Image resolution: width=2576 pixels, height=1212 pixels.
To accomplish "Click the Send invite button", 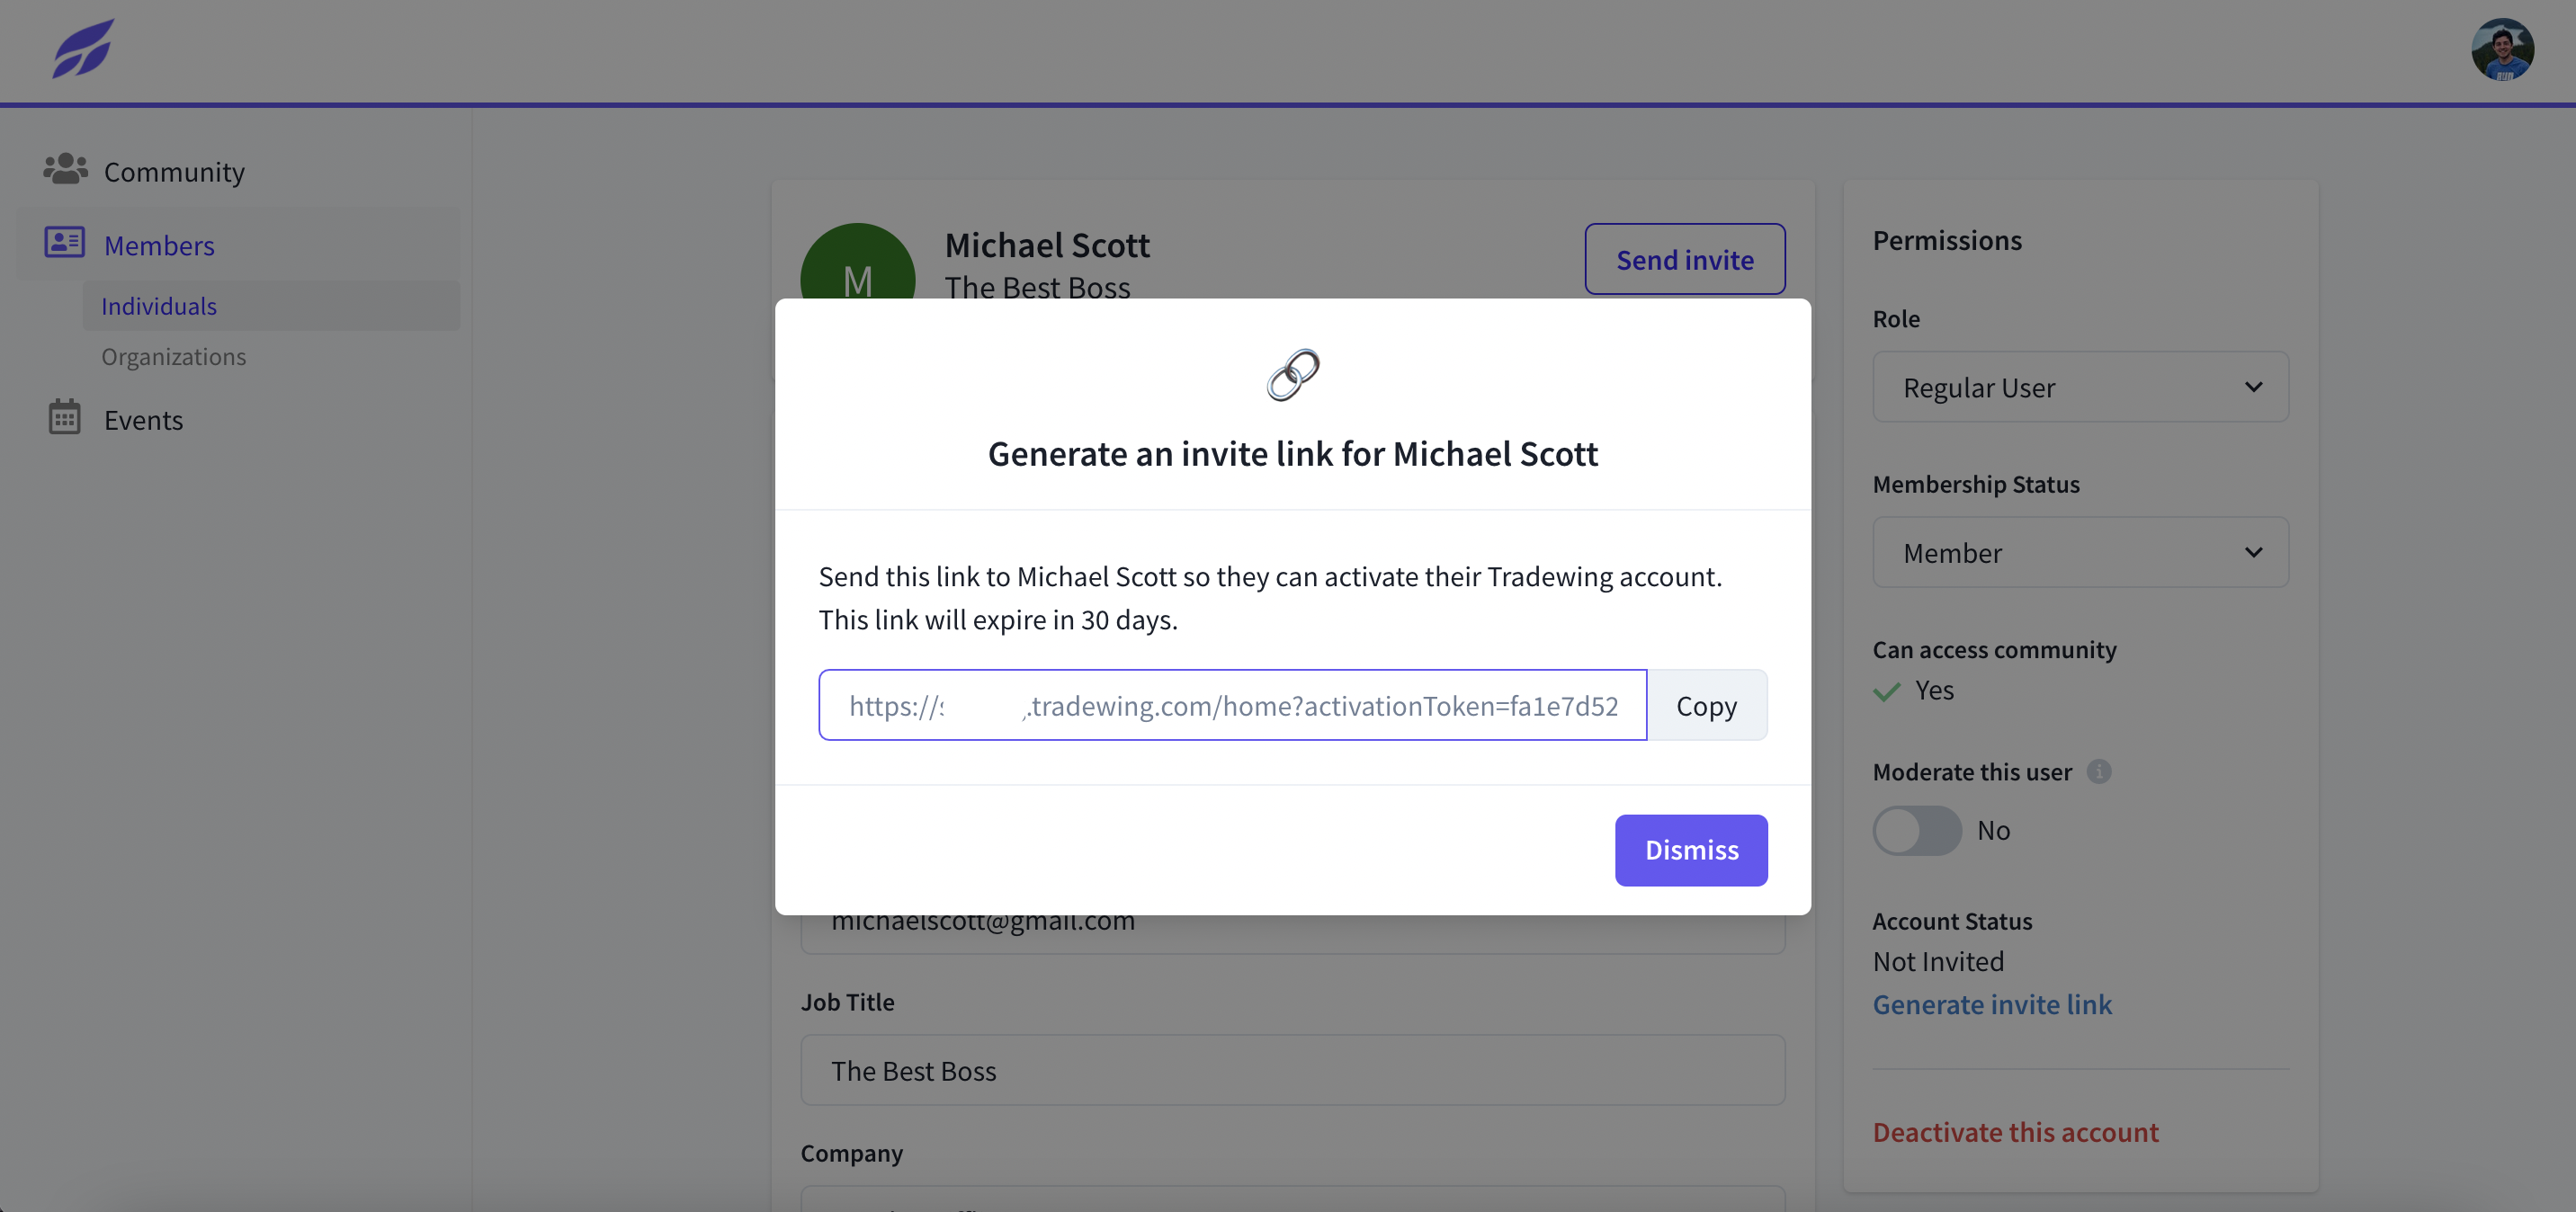I will point(1685,259).
